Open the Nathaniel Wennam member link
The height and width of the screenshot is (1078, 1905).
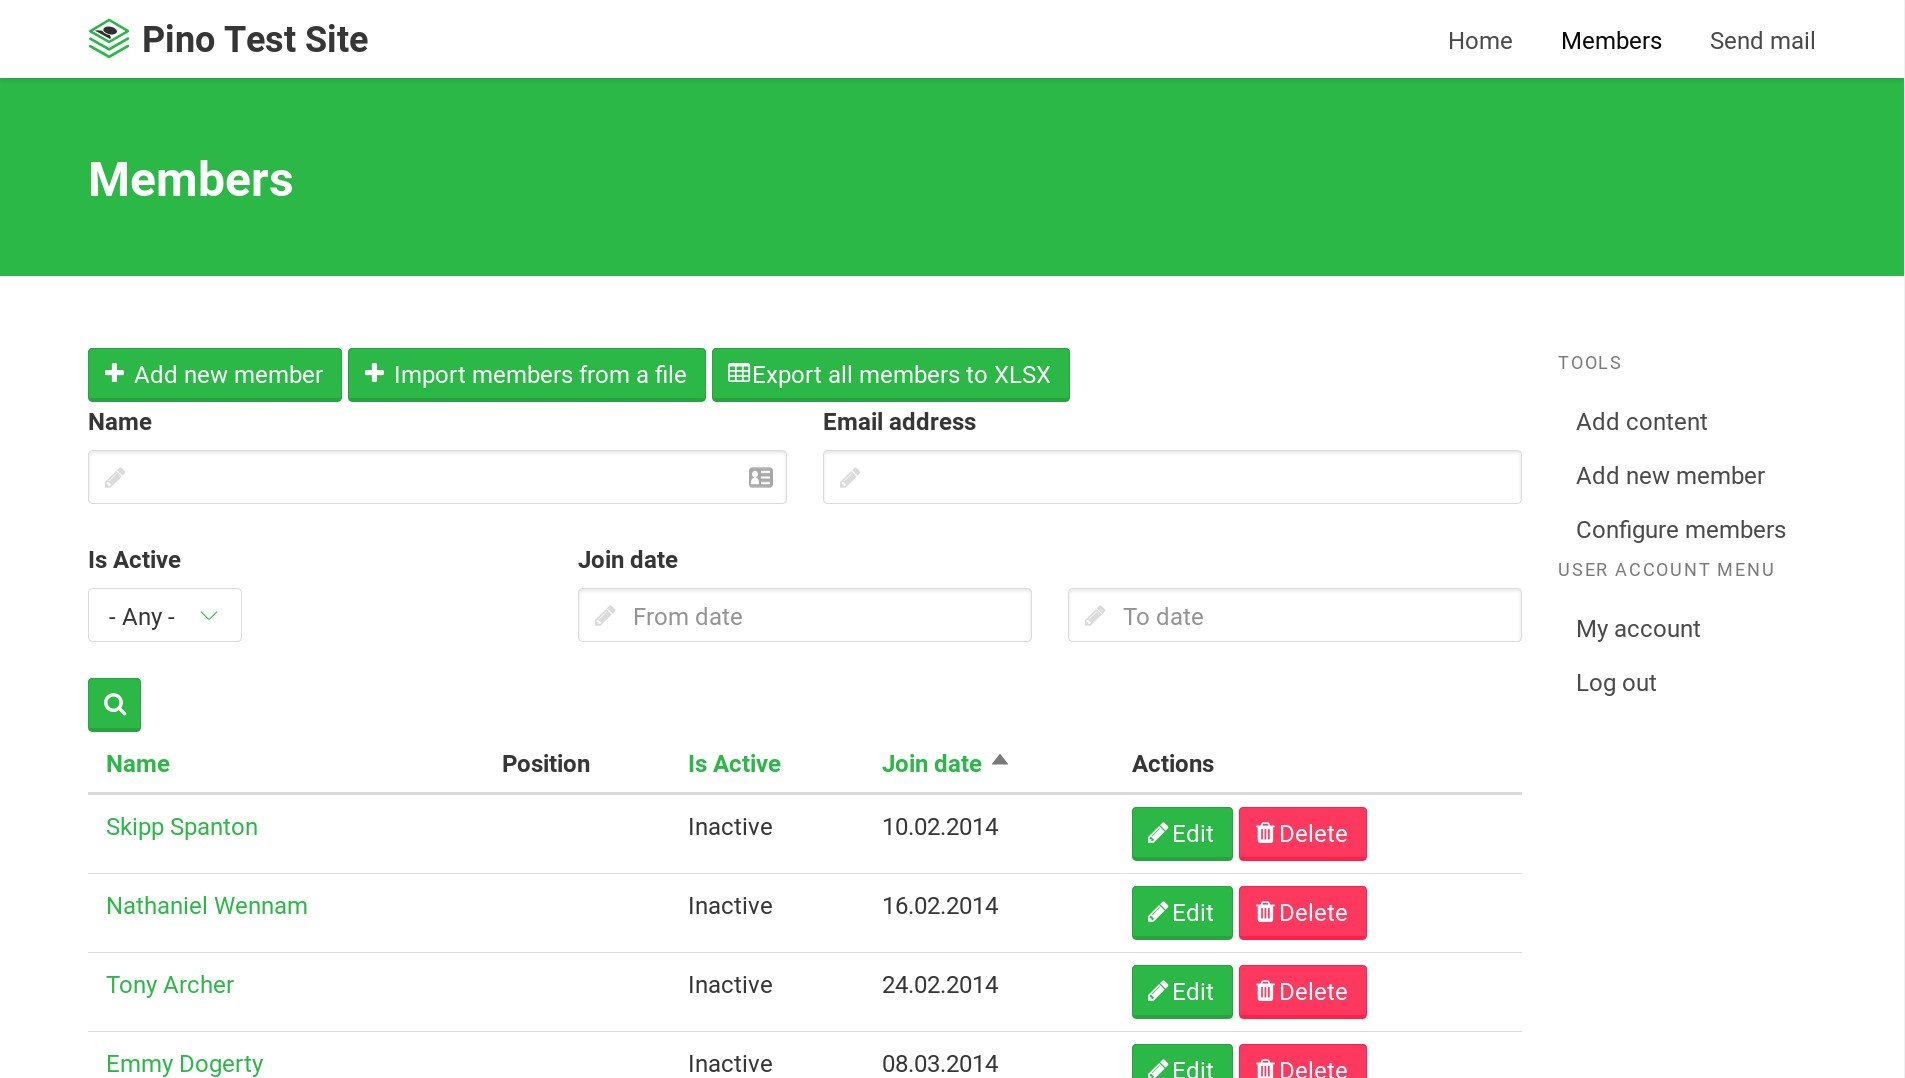(x=207, y=906)
